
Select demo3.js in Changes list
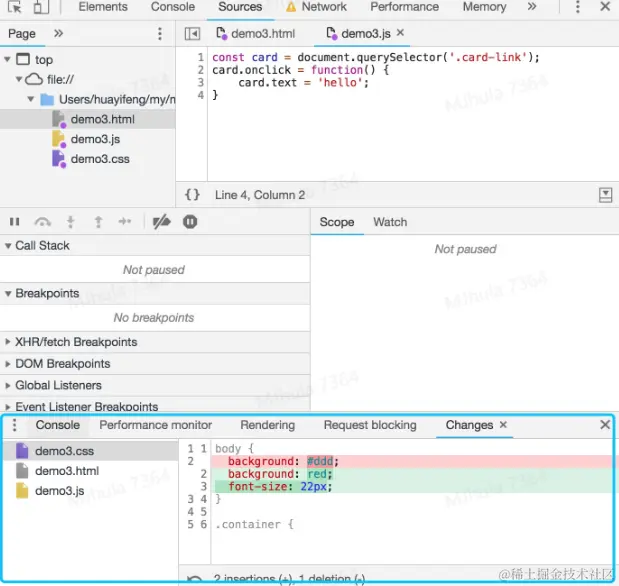pos(90,490)
